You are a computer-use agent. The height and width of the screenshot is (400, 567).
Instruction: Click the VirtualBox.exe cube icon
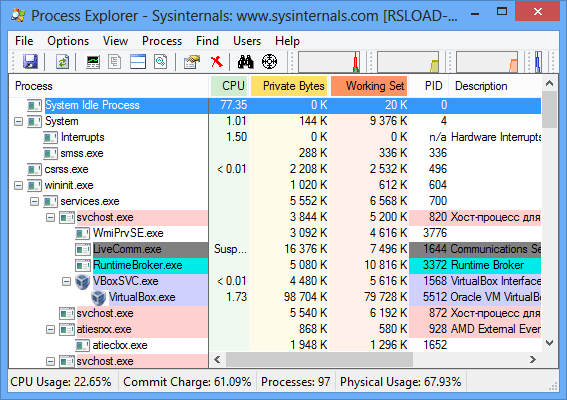click(98, 297)
